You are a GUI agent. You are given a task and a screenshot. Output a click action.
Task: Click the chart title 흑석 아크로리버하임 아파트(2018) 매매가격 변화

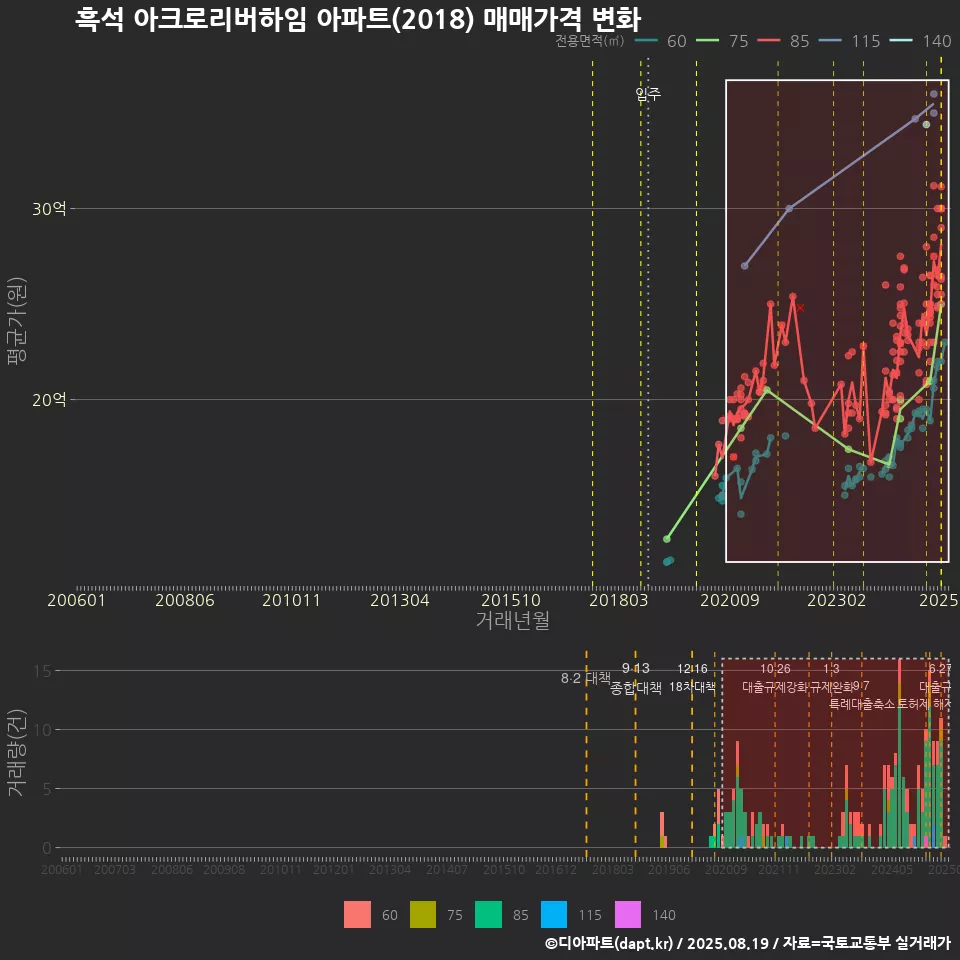click(x=358, y=19)
